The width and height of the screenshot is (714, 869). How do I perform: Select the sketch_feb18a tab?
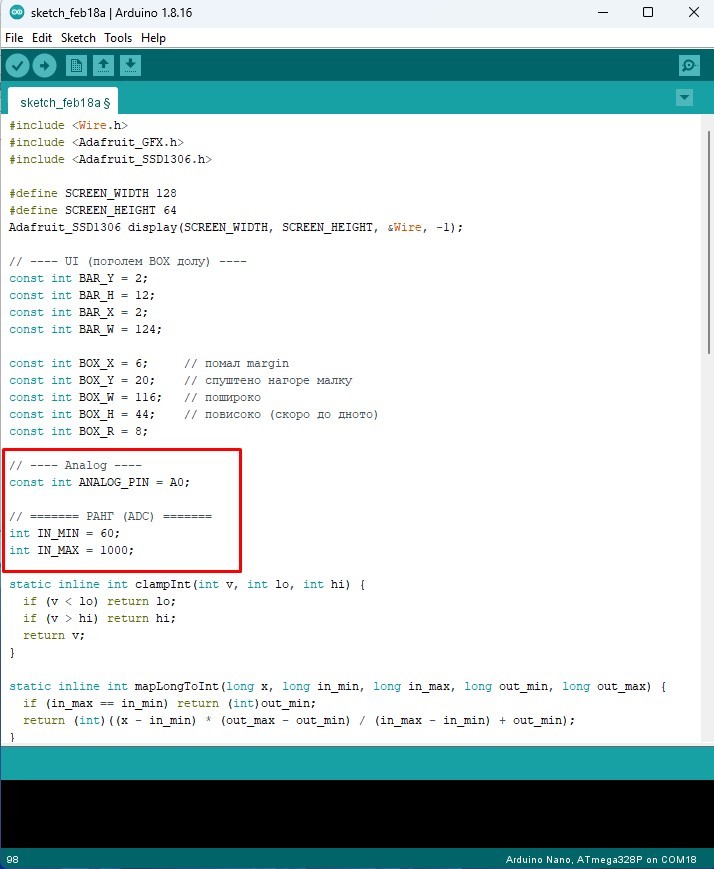pyautogui.click(x=61, y=102)
